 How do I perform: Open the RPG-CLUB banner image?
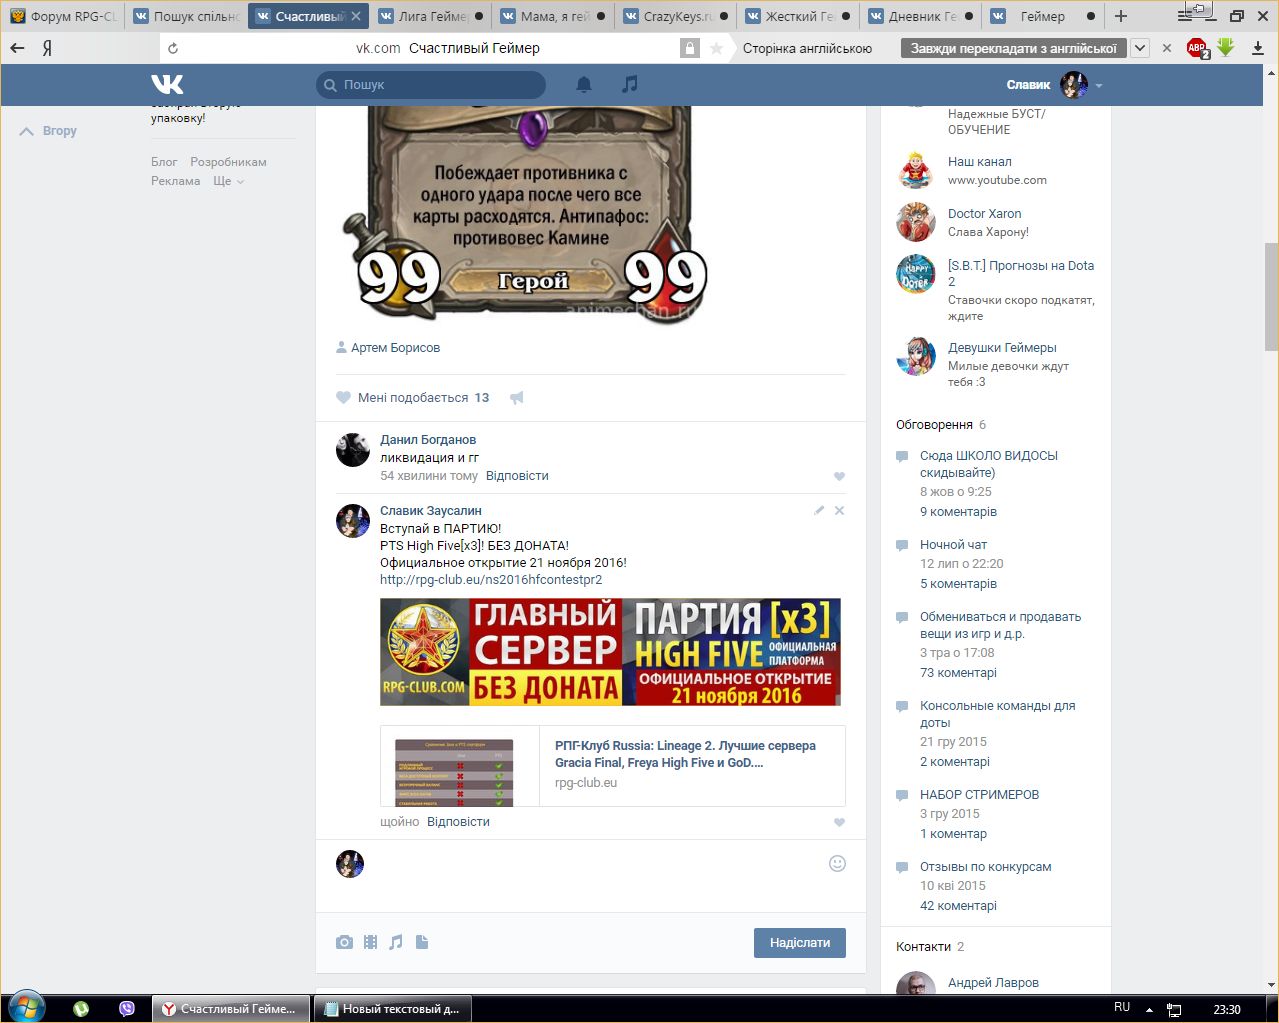click(610, 652)
